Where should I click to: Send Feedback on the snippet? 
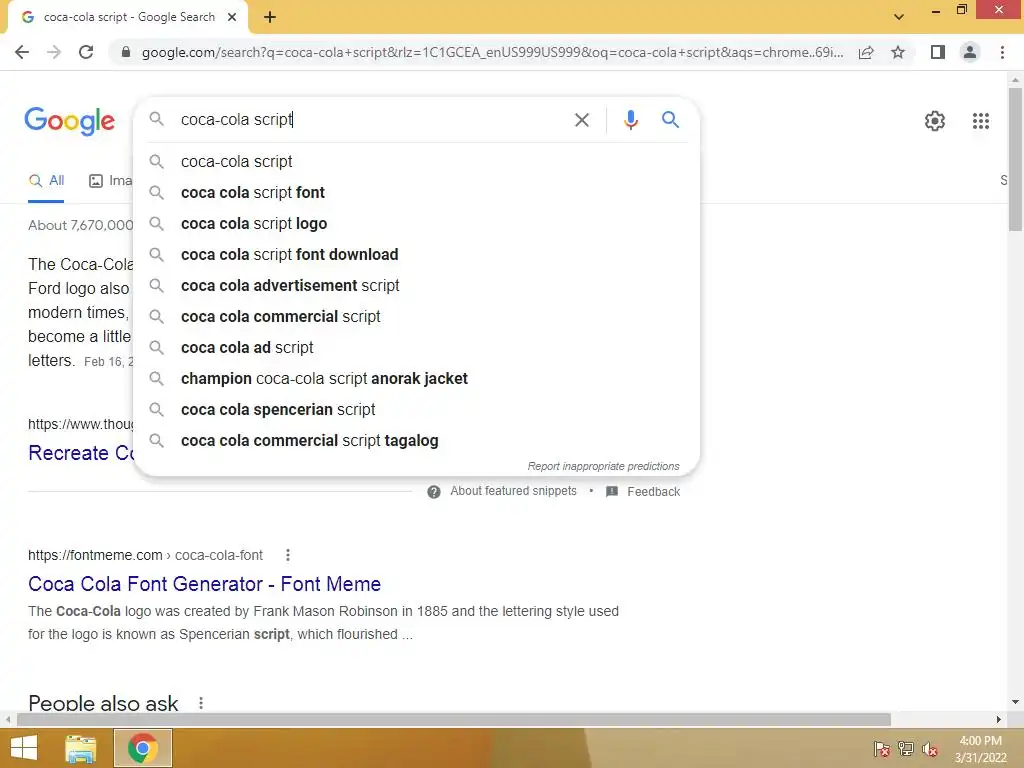[x=643, y=492]
